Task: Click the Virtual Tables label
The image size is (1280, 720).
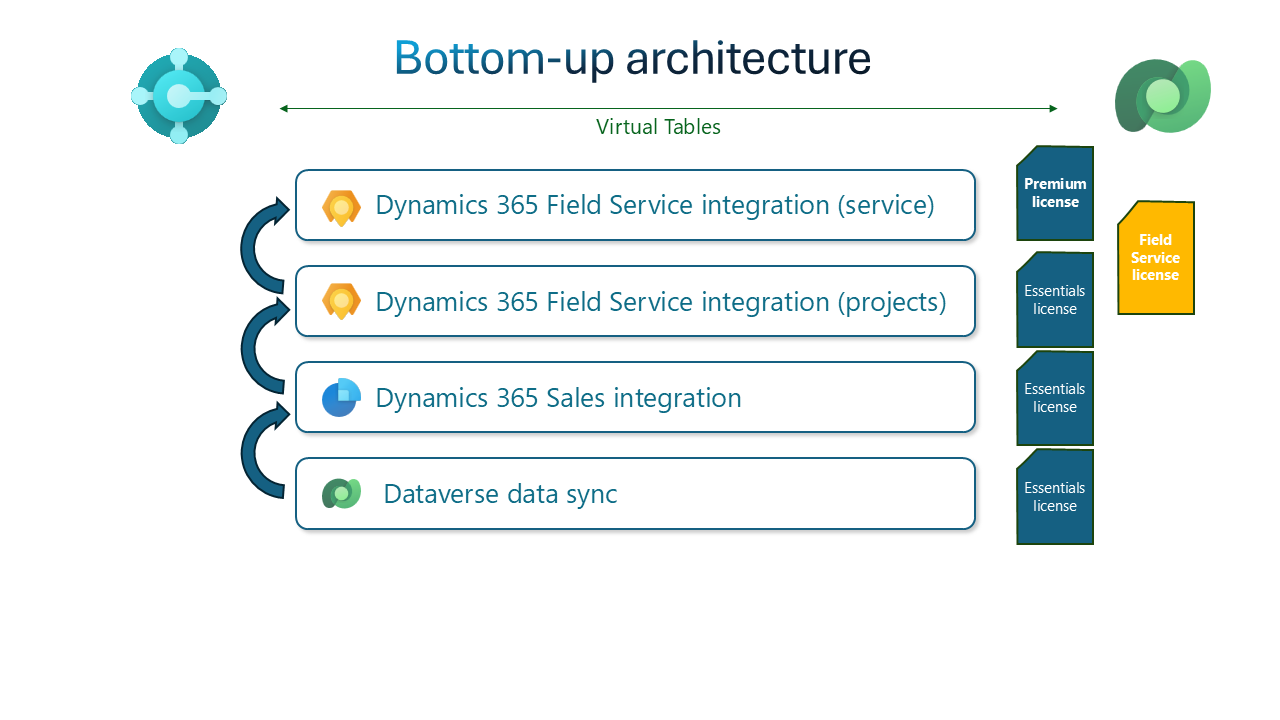Action: coord(658,127)
